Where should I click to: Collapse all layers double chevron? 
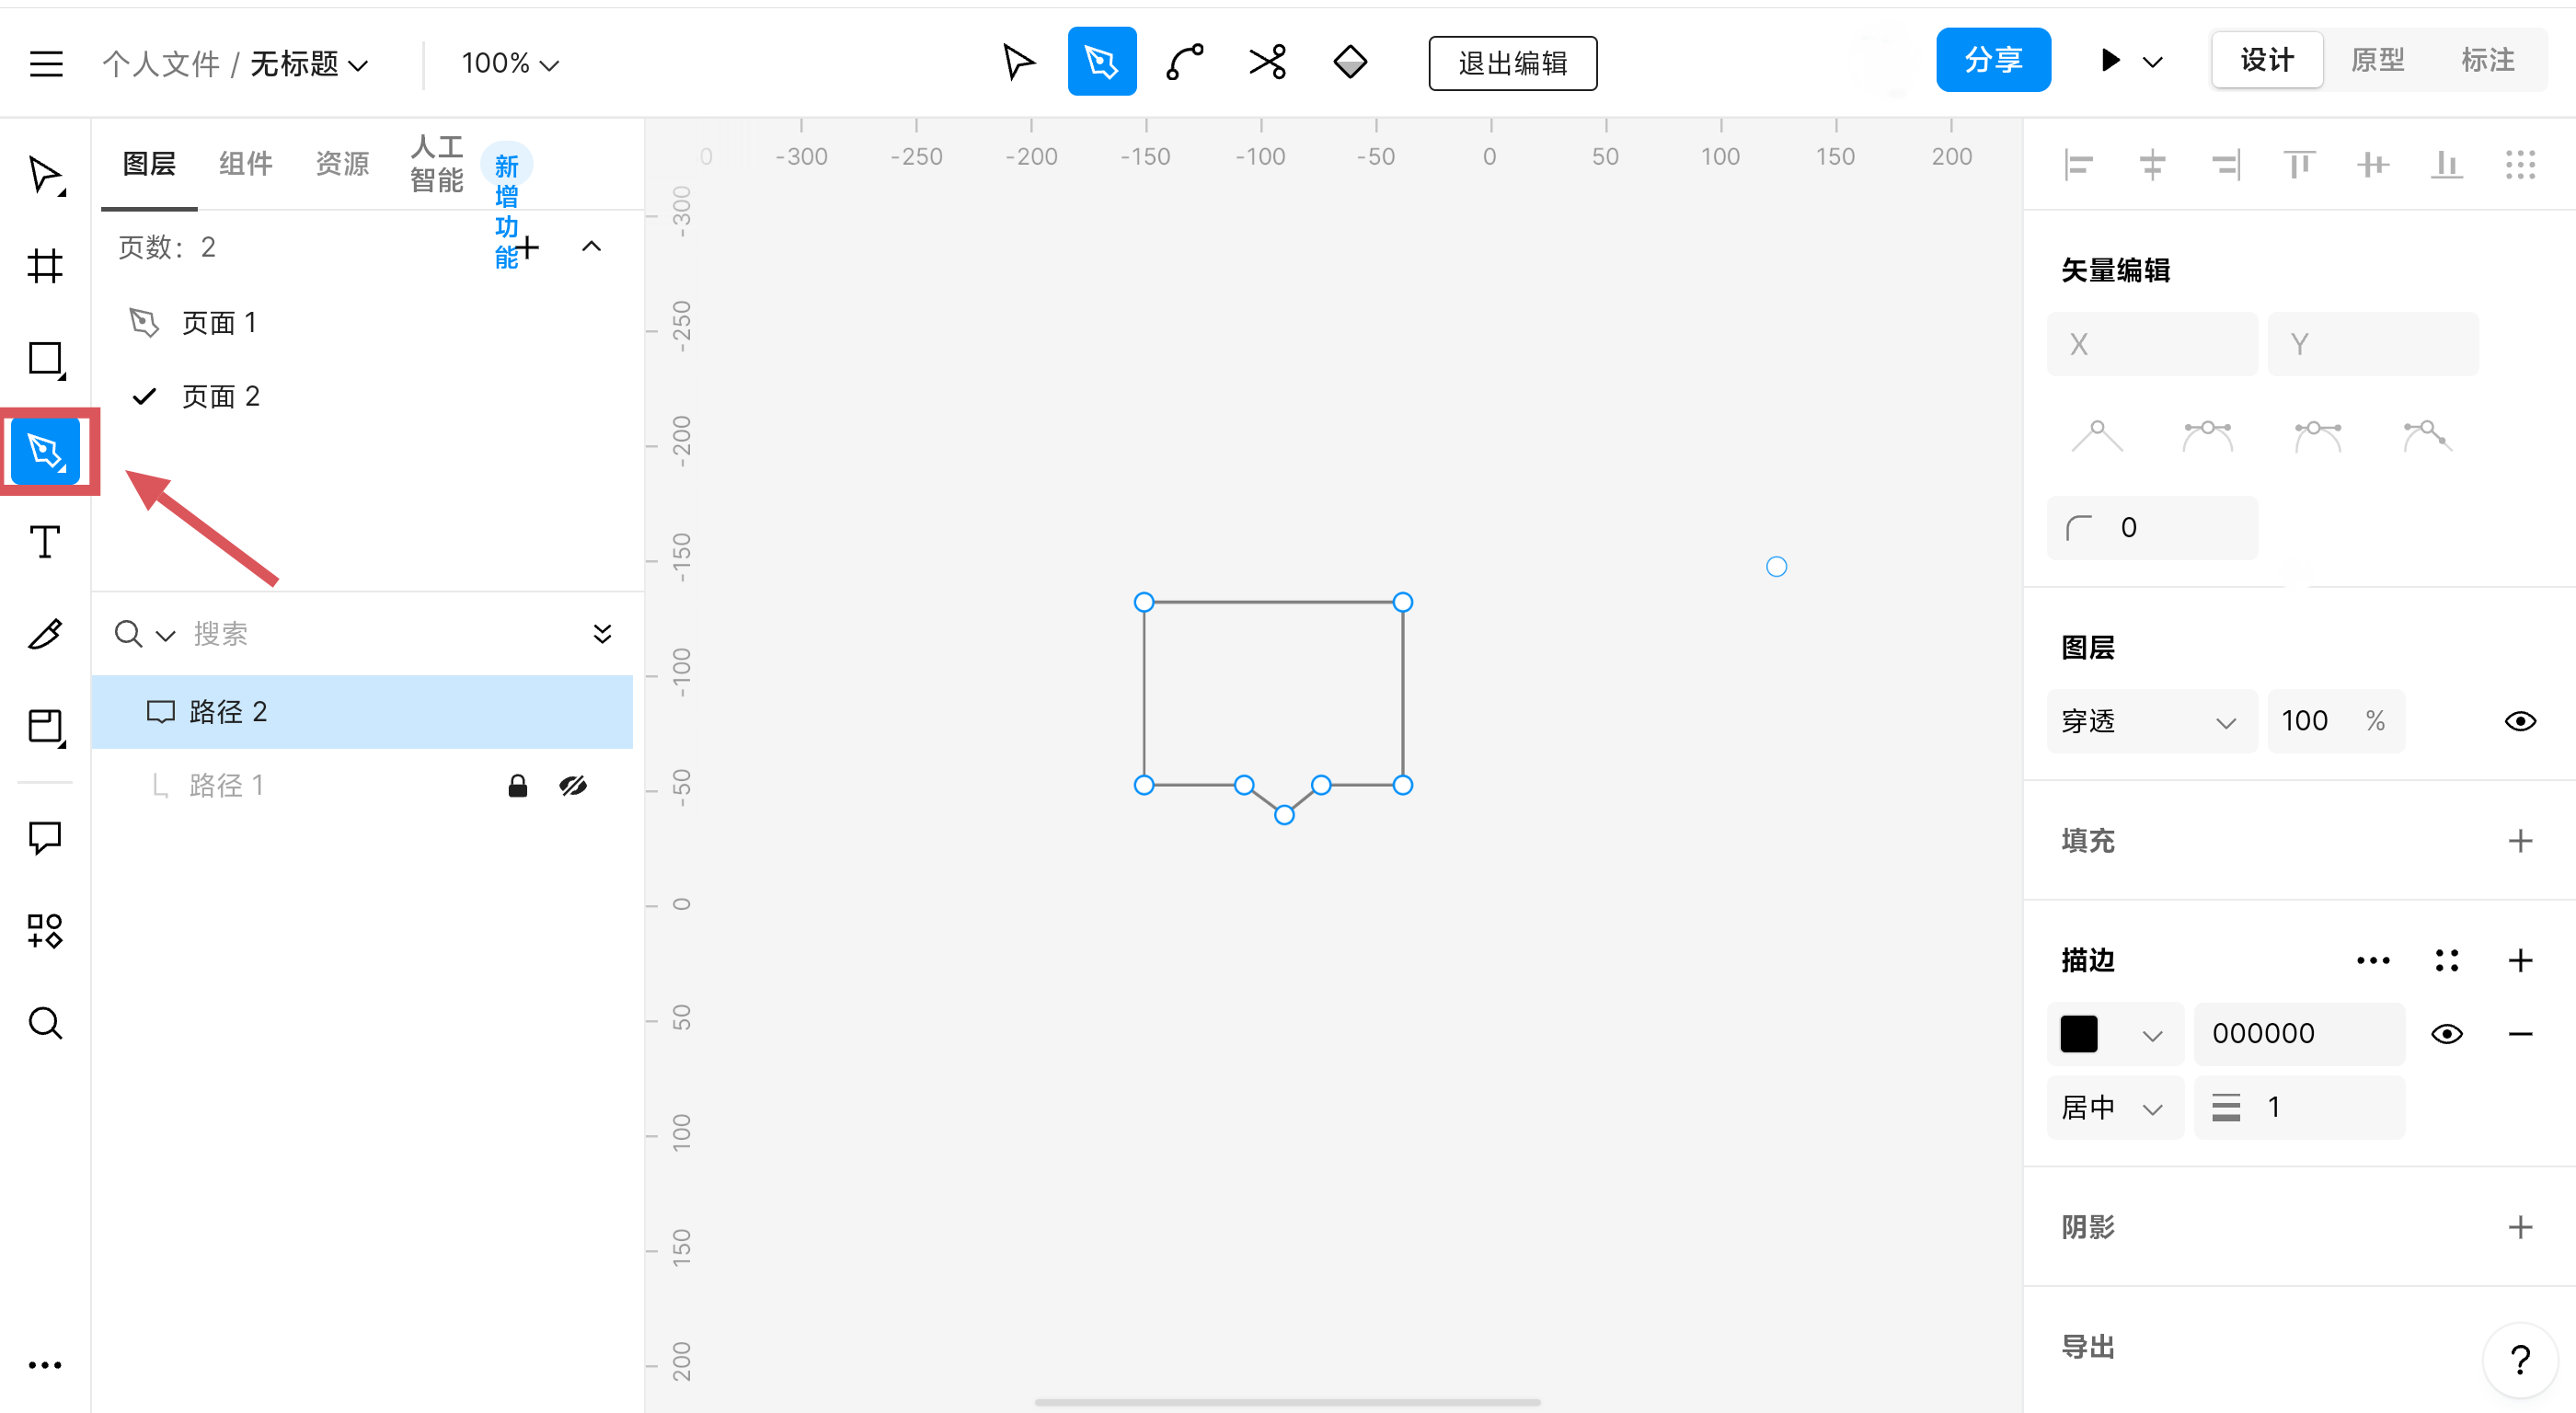[602, 634]
